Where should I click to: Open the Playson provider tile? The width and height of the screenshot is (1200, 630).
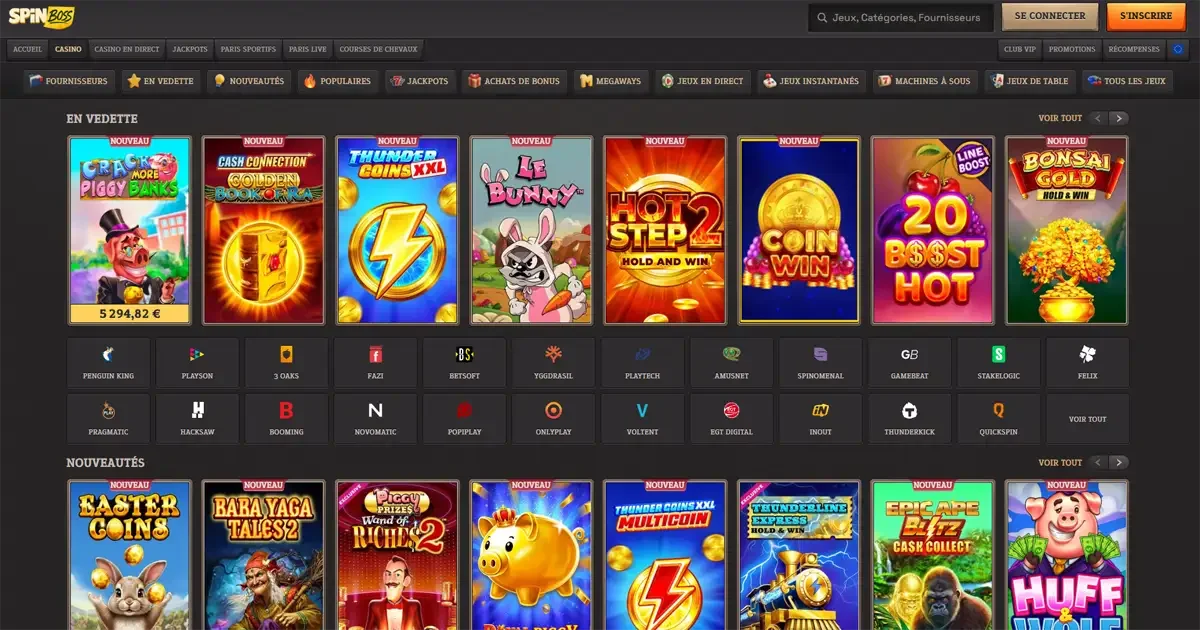[197, 363]
